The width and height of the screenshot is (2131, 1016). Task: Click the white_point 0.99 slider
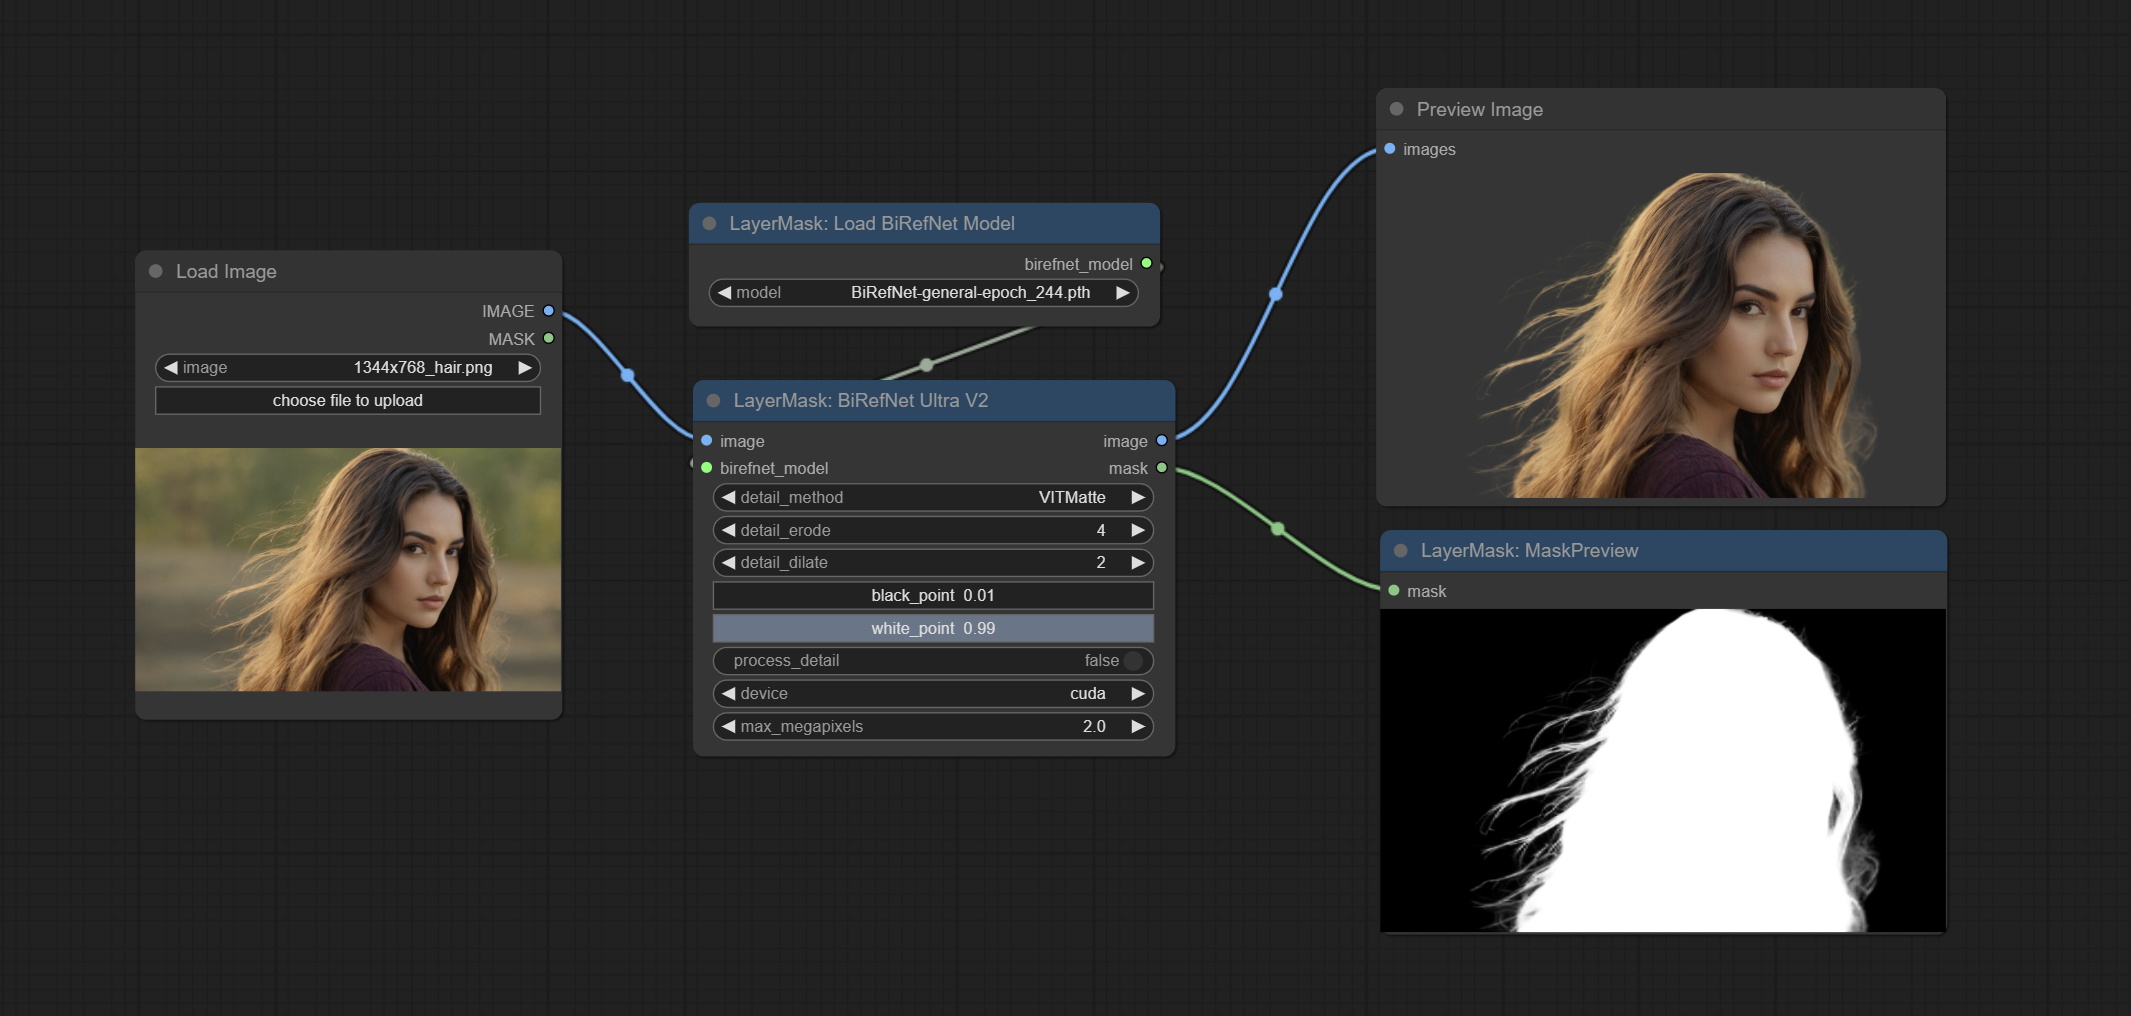pos(933,628)
